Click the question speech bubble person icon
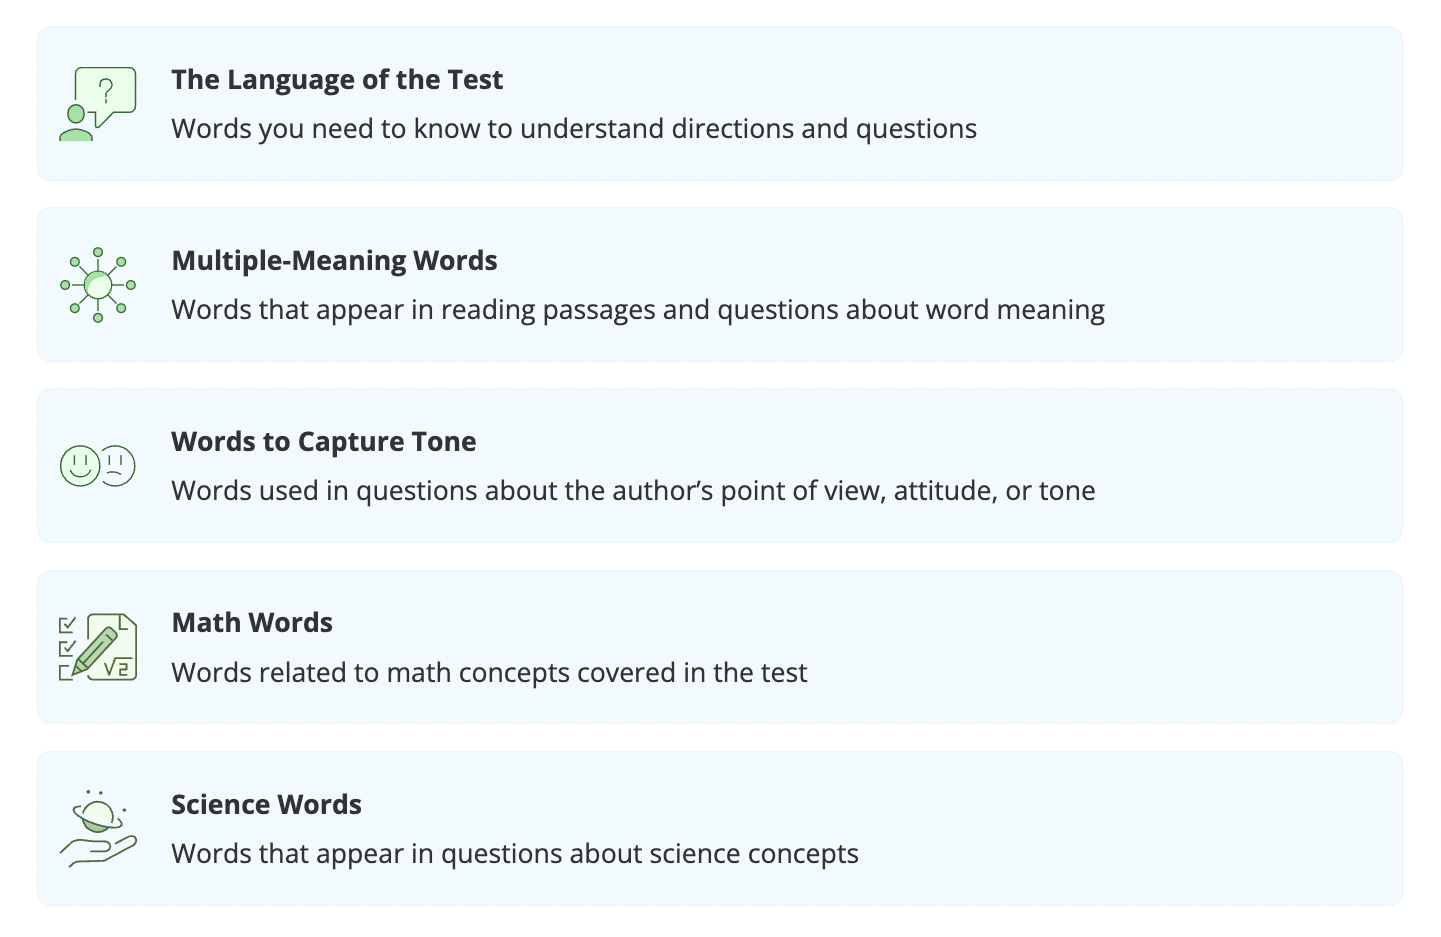 [98, 104]
